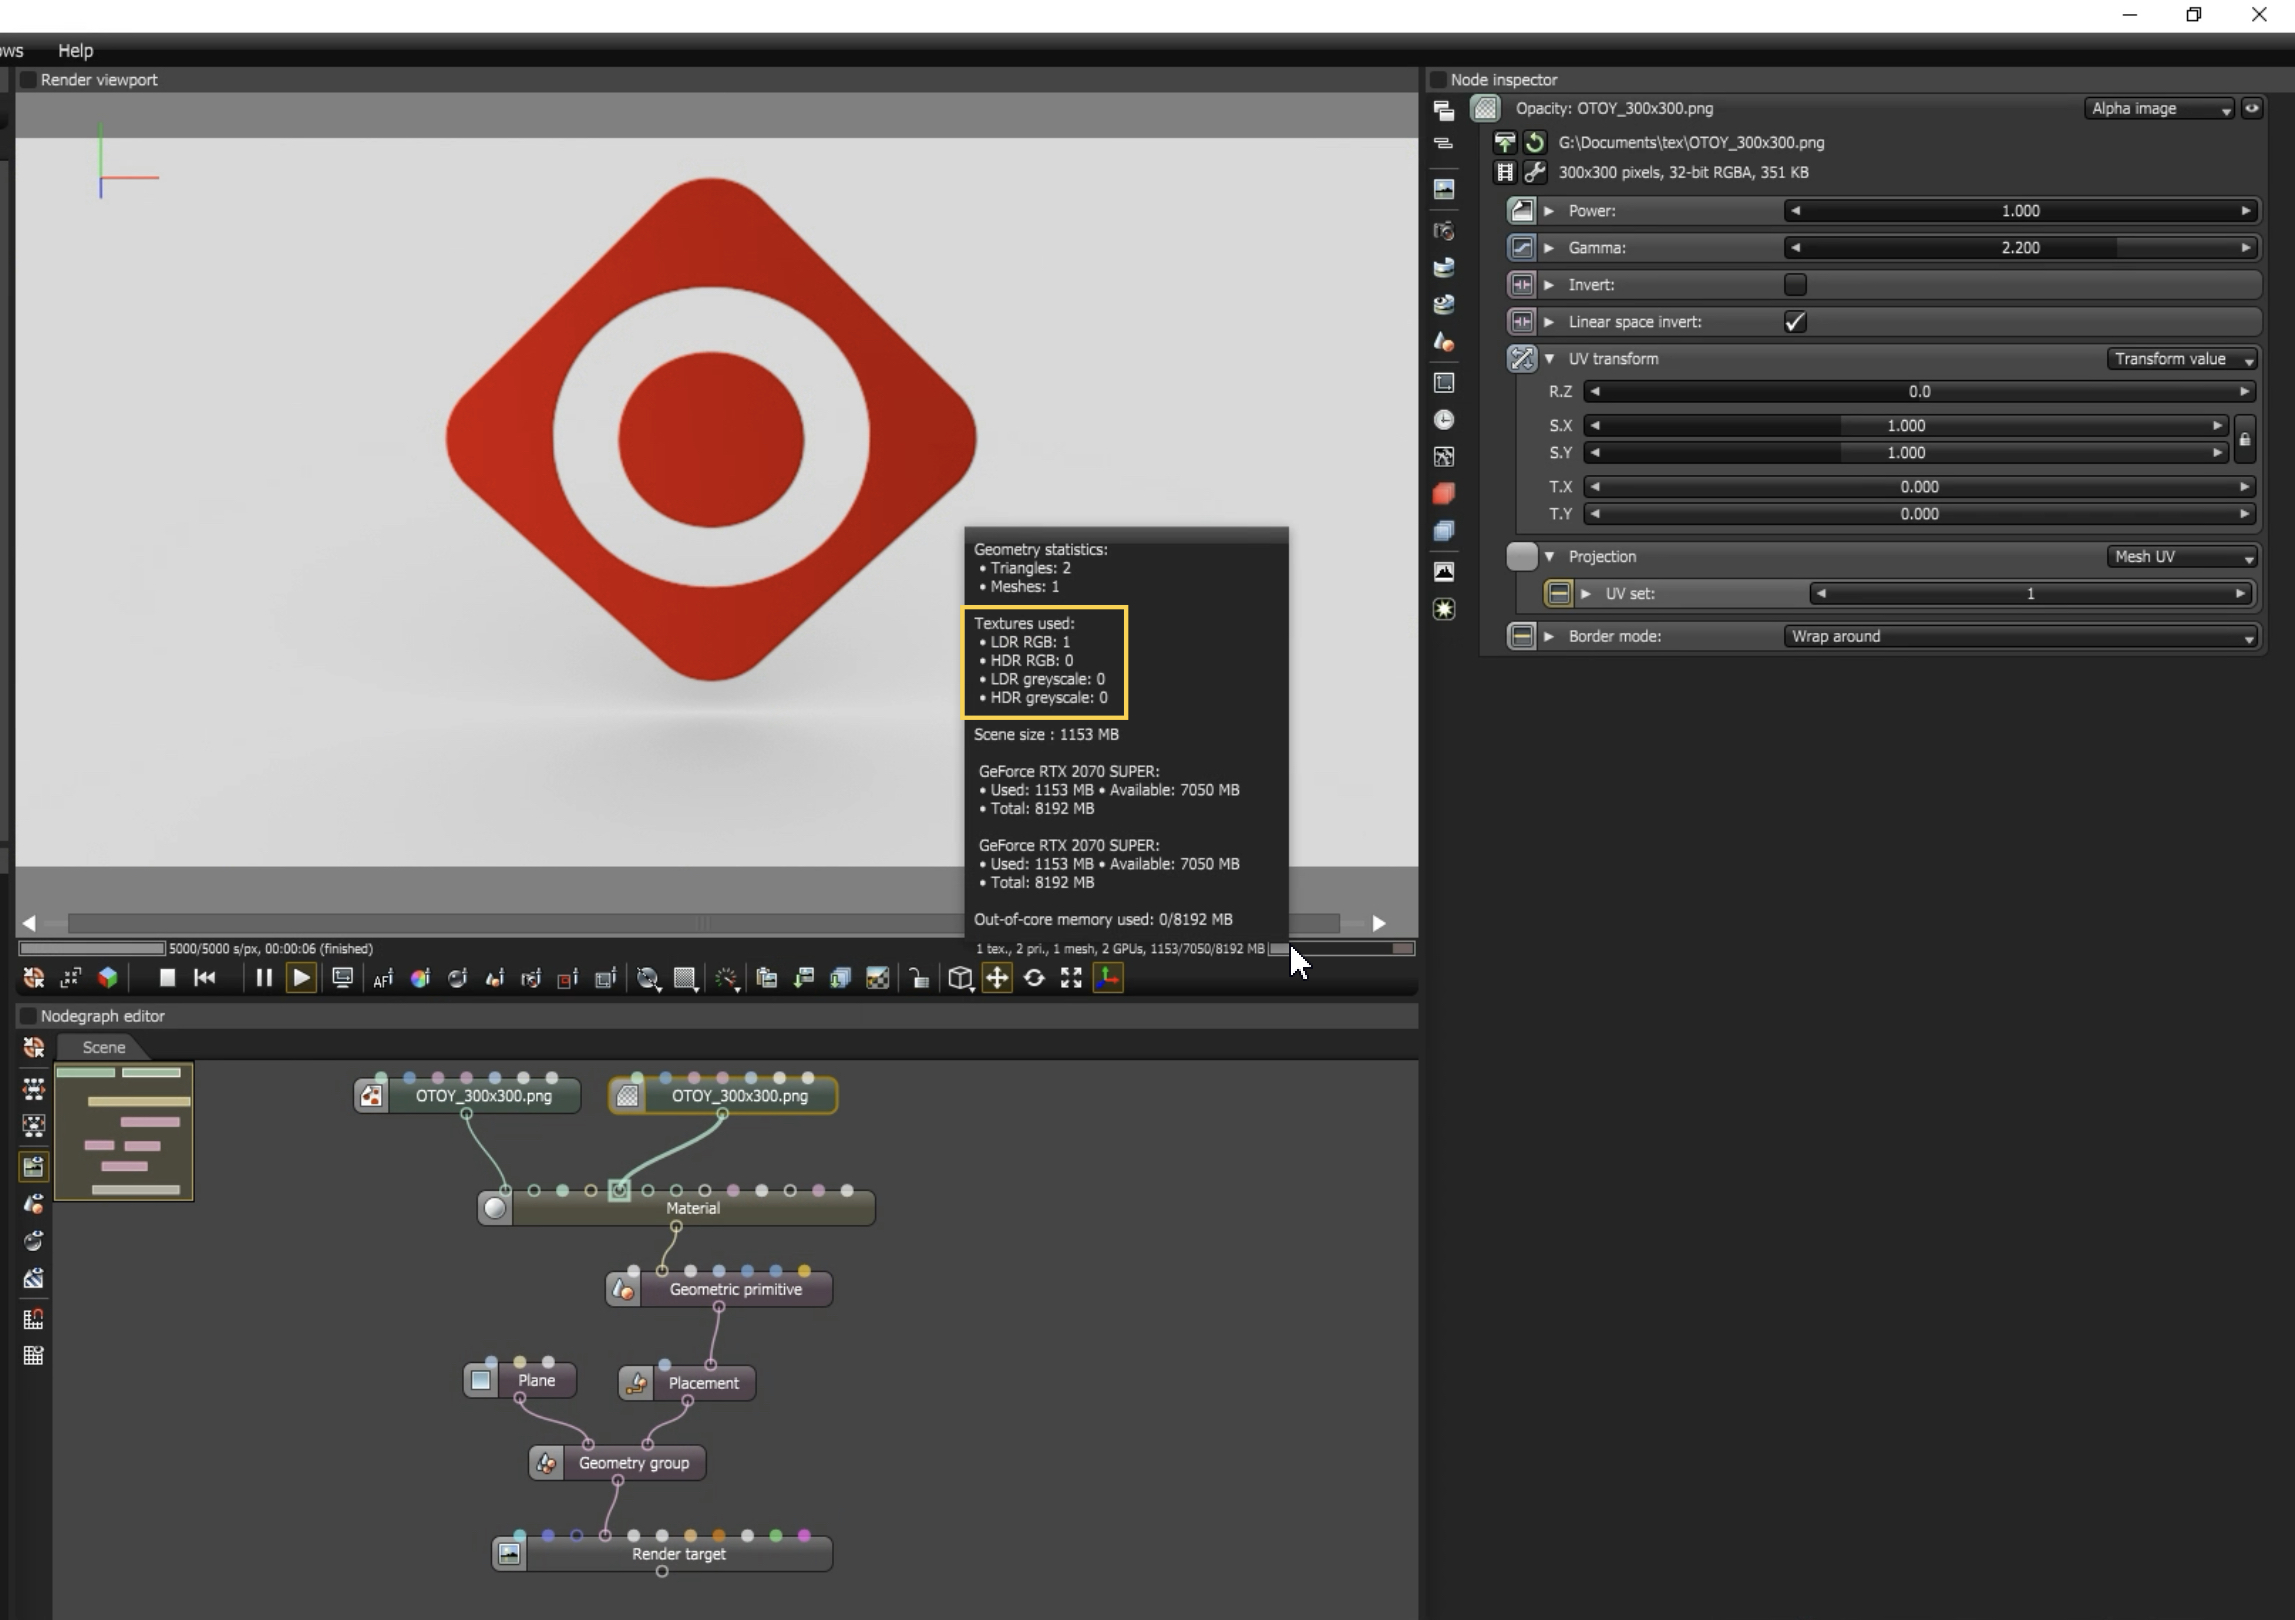Stop the render with the stop button
The height and width of the screenshot is (1620, 2295).
tap(167, 978)
